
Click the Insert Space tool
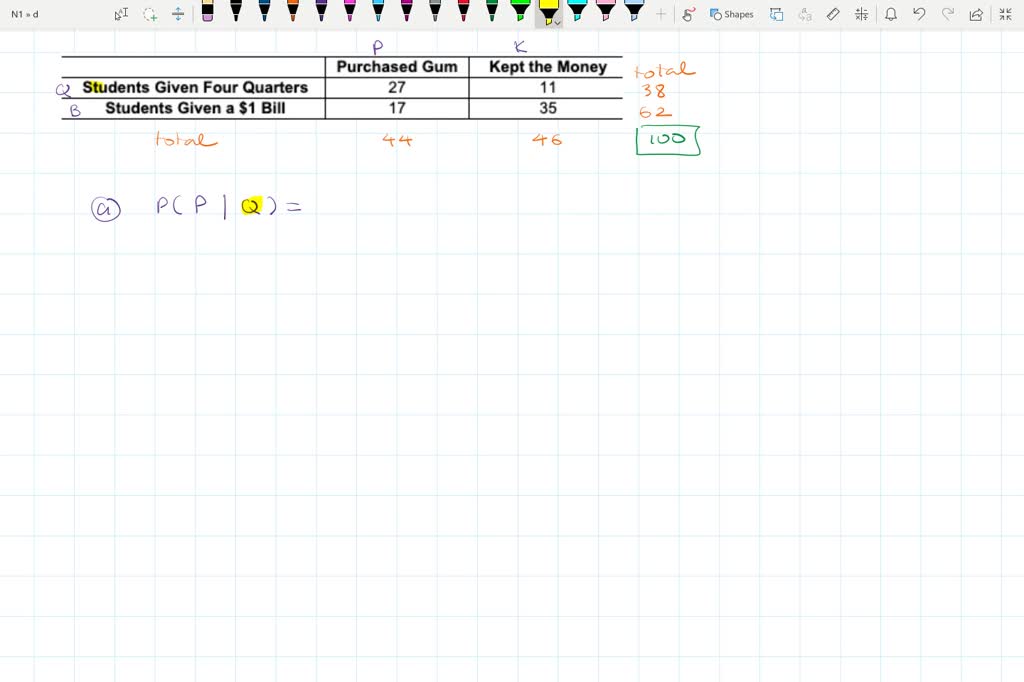click(178, 14)
